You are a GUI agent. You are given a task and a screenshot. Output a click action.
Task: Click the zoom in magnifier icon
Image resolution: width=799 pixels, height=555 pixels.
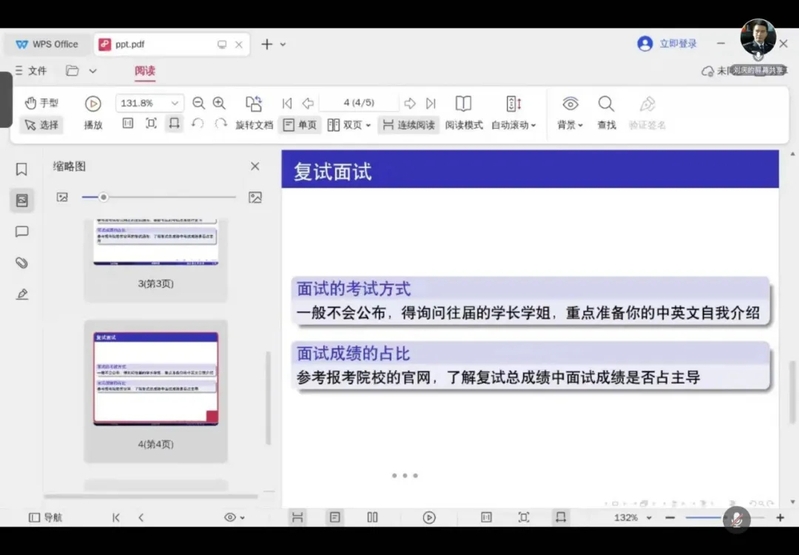point(219,103)
